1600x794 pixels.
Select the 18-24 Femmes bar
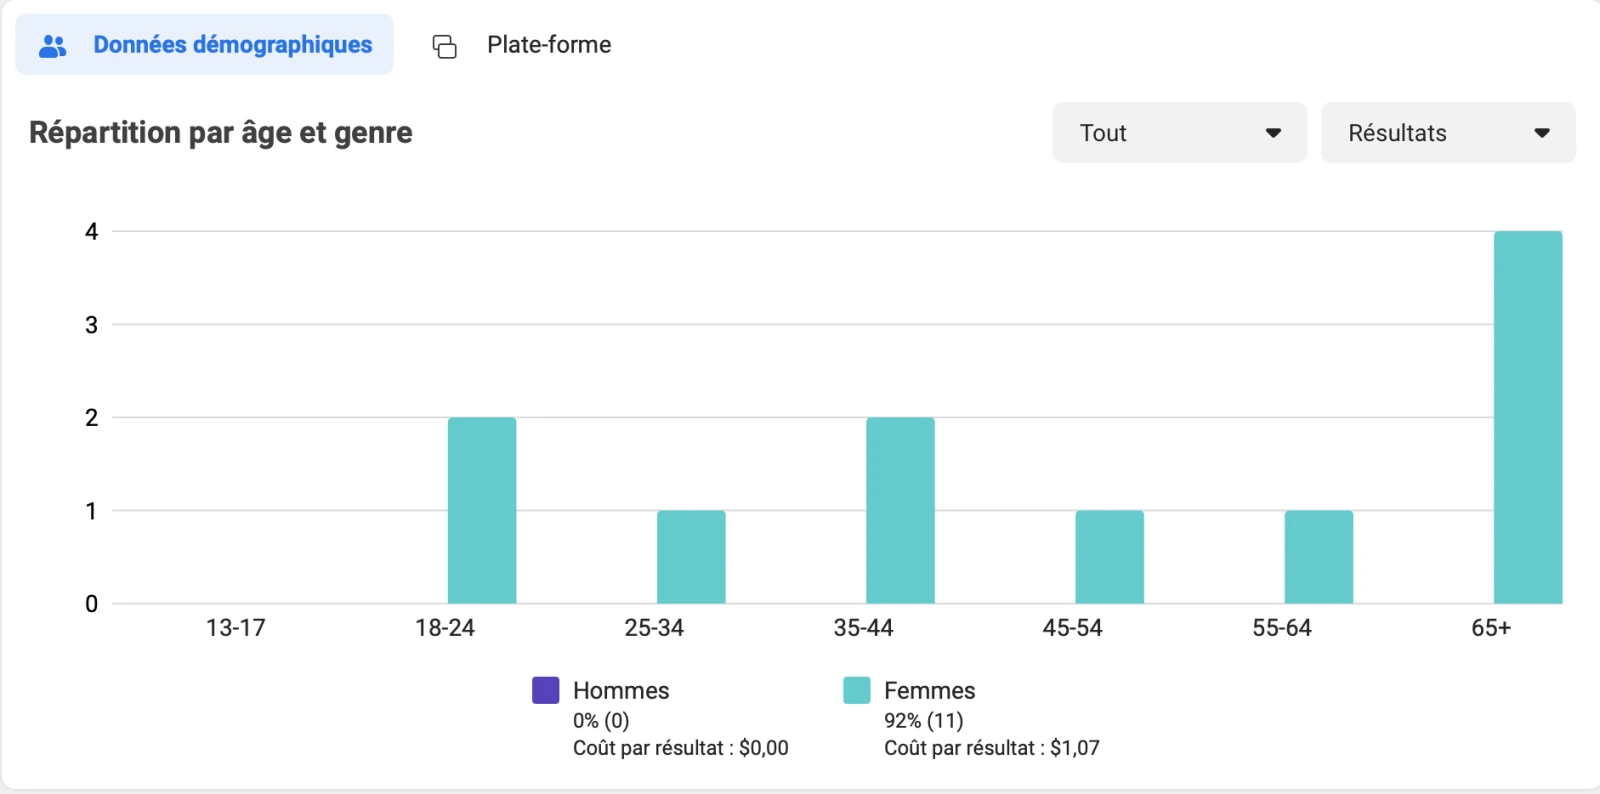pyautogui.click(x=482, y=510)
